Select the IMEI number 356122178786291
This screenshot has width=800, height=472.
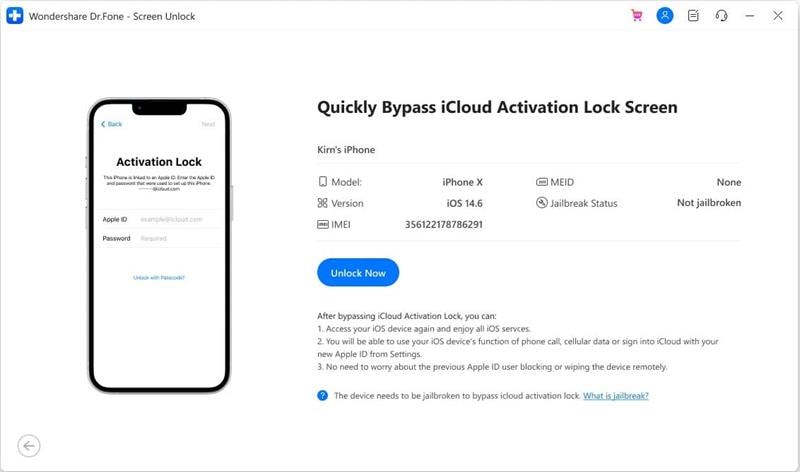pos(444,224)
